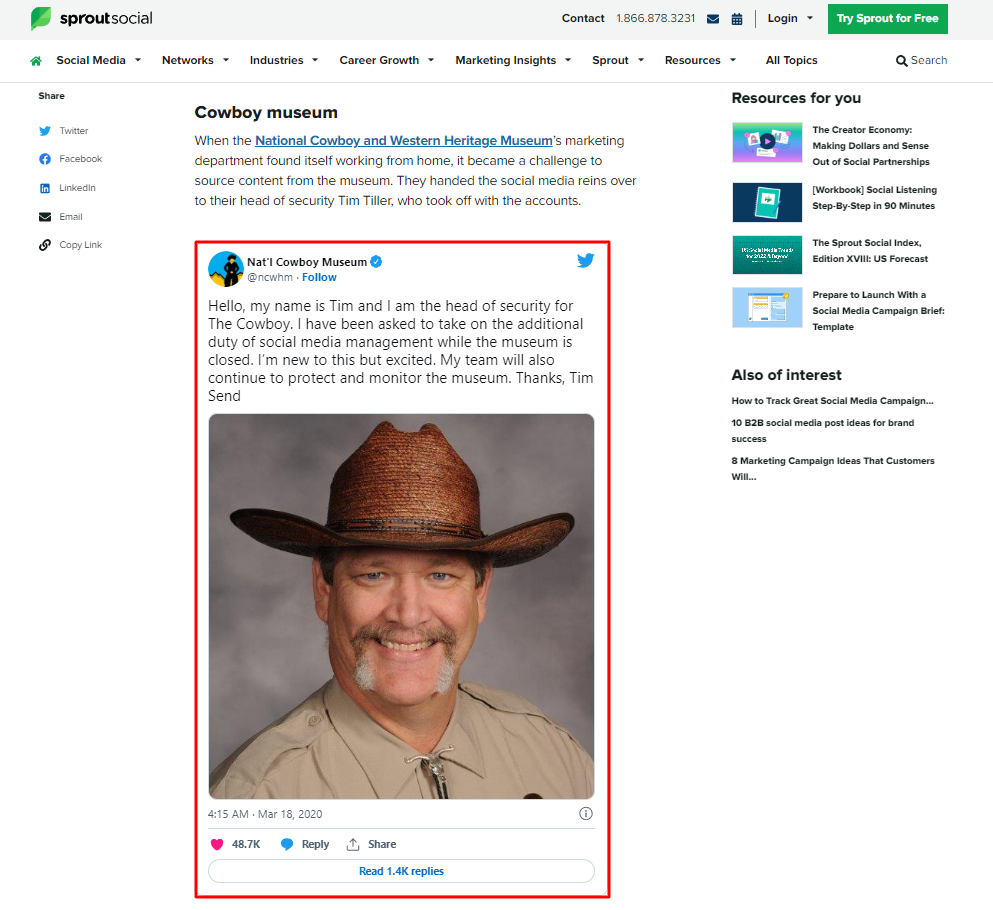Open the Login dropdown
This screenshot has height=910, width=993.
790,18
